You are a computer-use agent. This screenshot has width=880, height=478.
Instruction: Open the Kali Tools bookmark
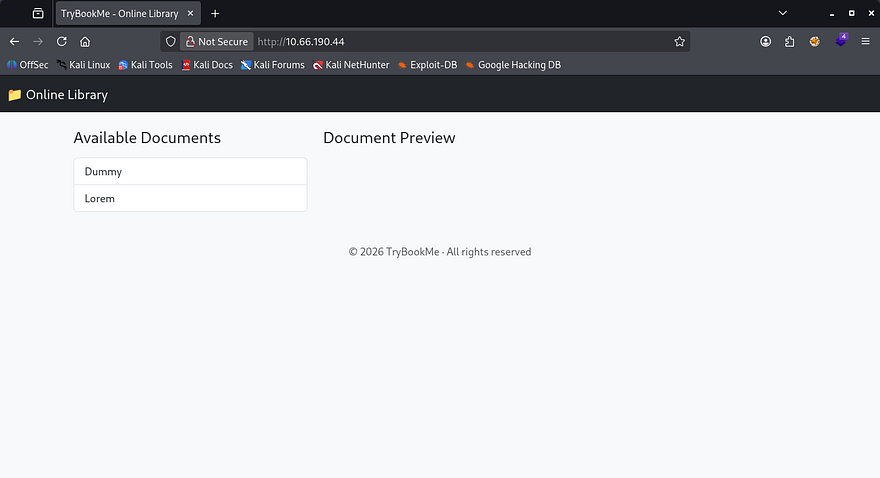145,65
